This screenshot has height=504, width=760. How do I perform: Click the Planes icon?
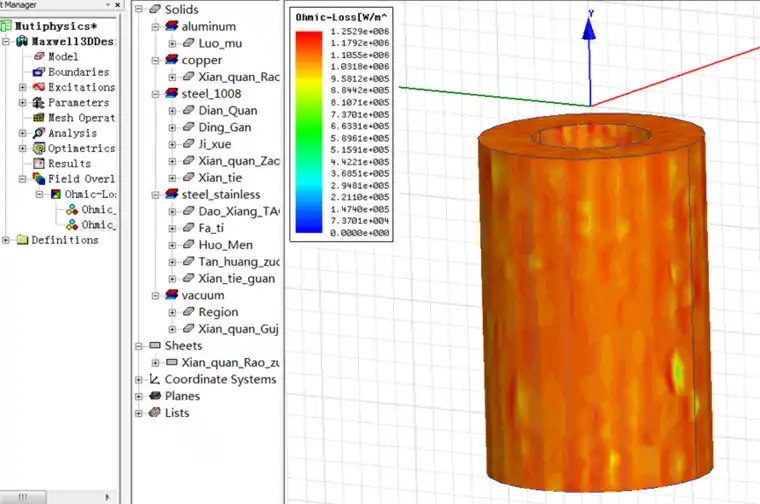click(x=155, y=395)
